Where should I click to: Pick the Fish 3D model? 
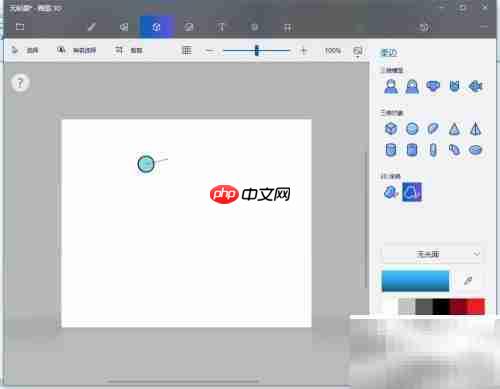click(476, 86)
